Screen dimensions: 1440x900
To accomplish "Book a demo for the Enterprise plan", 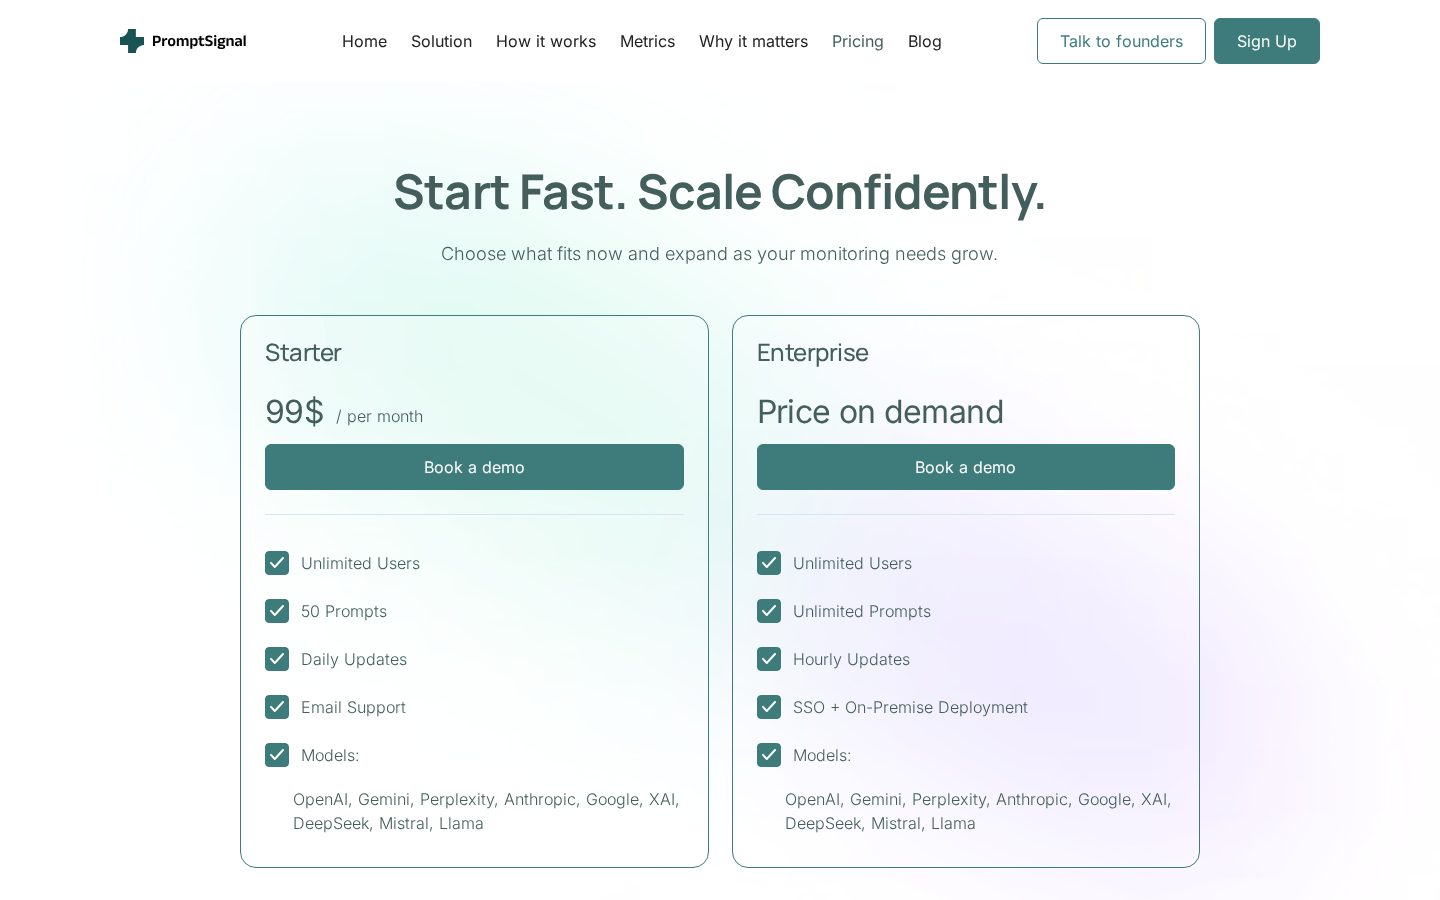I will pos(966,467).
